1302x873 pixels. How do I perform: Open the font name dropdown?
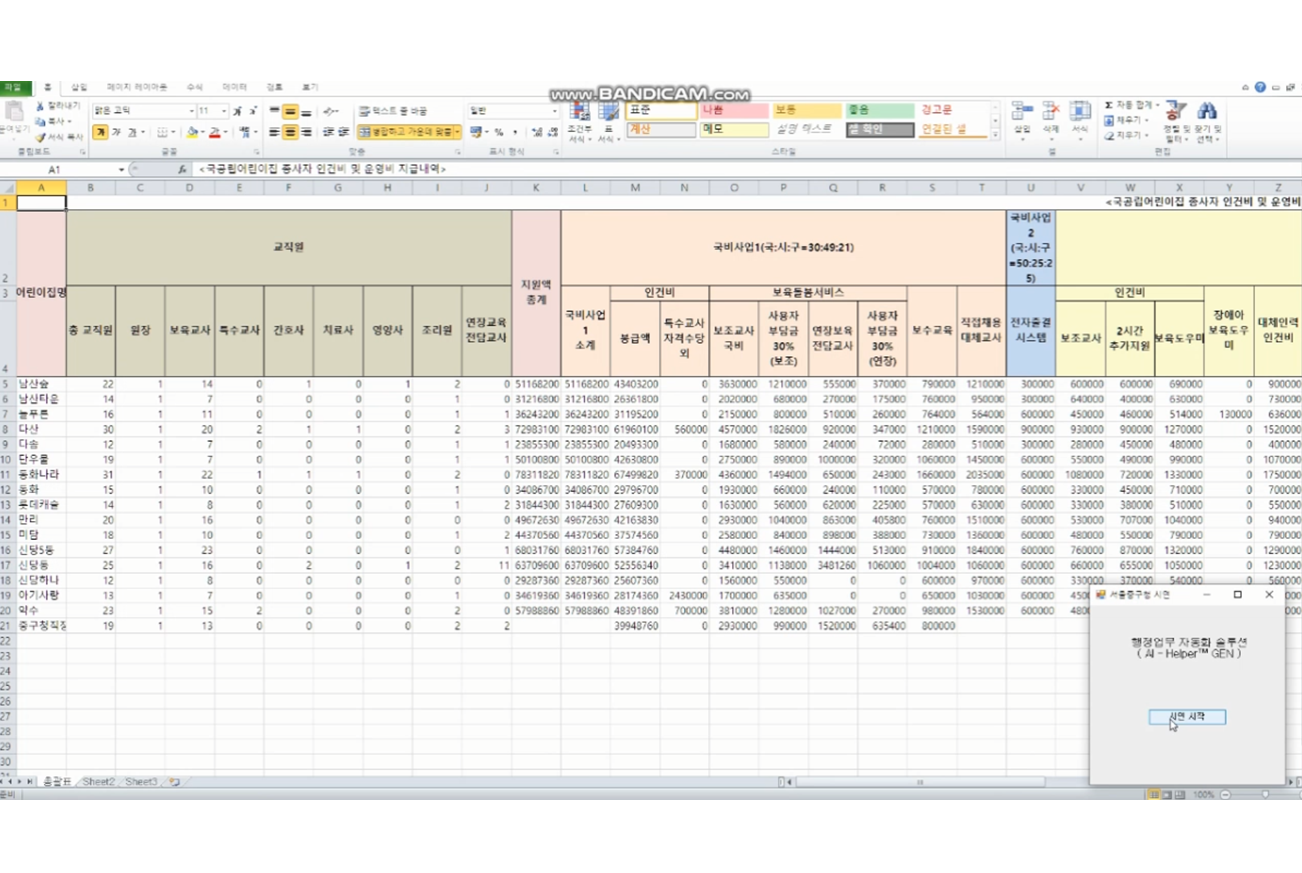191,111
